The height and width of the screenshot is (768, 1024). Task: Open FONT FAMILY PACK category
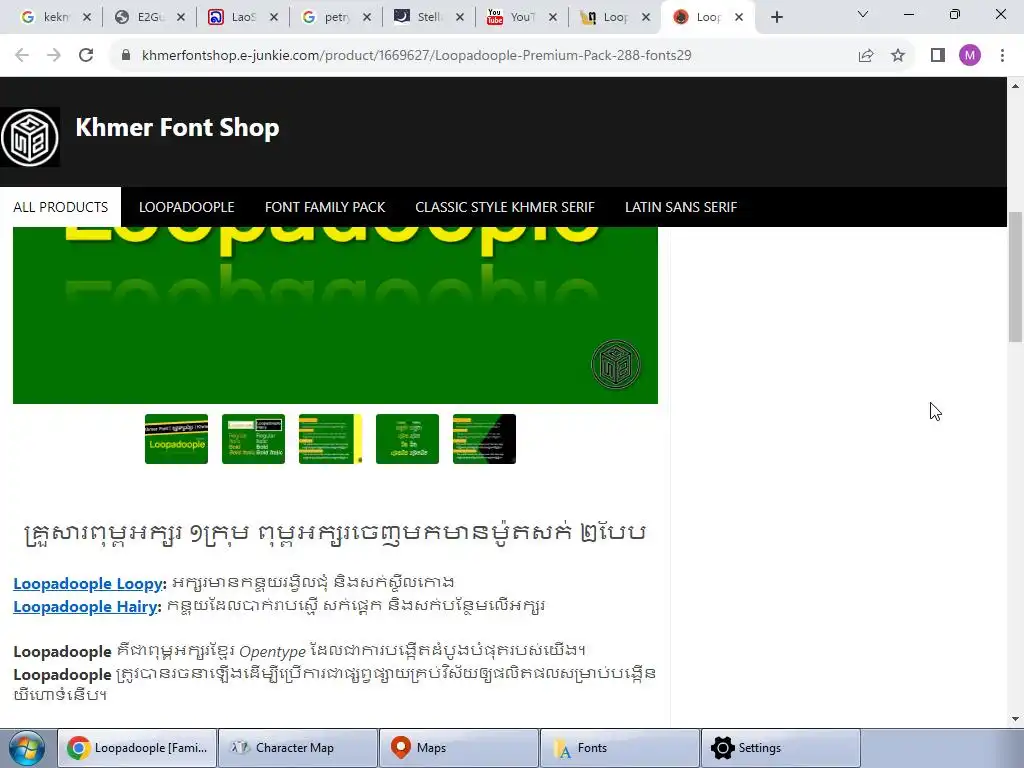pos(325,207)
